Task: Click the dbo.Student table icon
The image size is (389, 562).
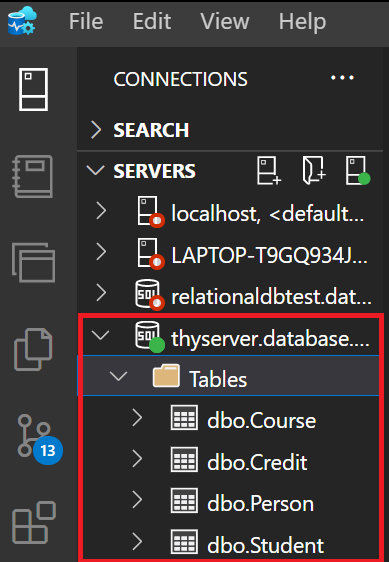Action: coord(184,542)
